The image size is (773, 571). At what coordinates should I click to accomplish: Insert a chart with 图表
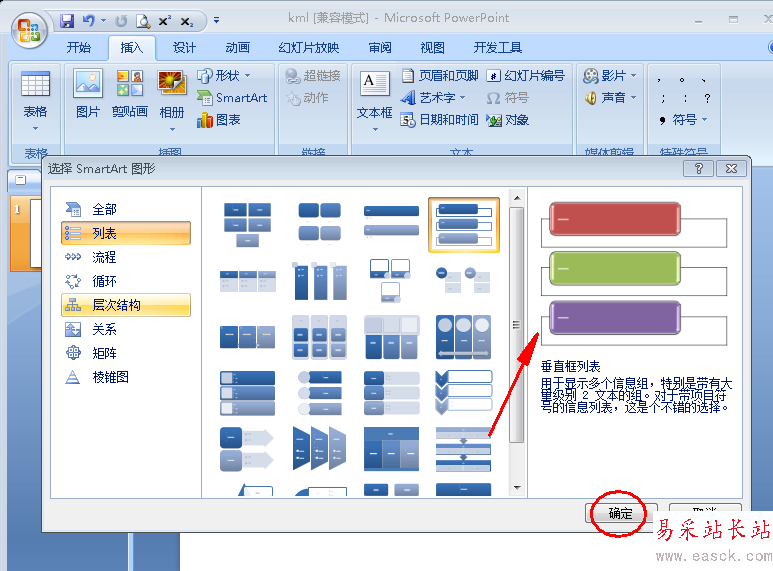point(219,120)
